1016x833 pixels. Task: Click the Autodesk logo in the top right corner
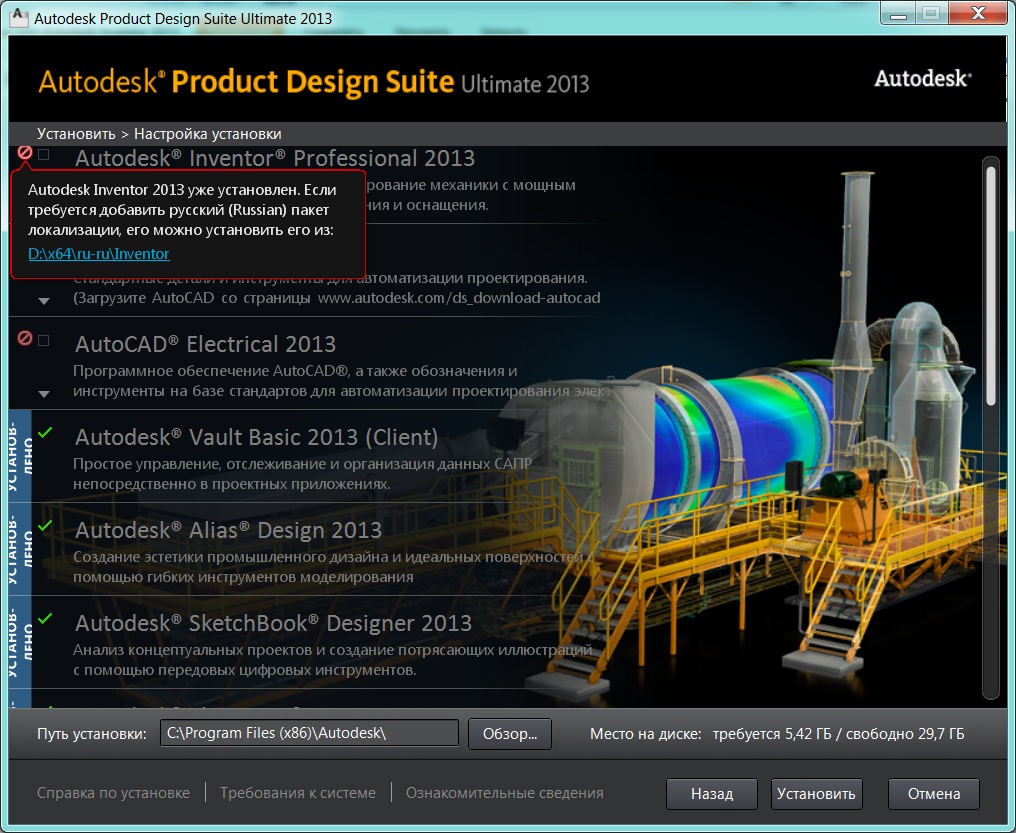920,78
